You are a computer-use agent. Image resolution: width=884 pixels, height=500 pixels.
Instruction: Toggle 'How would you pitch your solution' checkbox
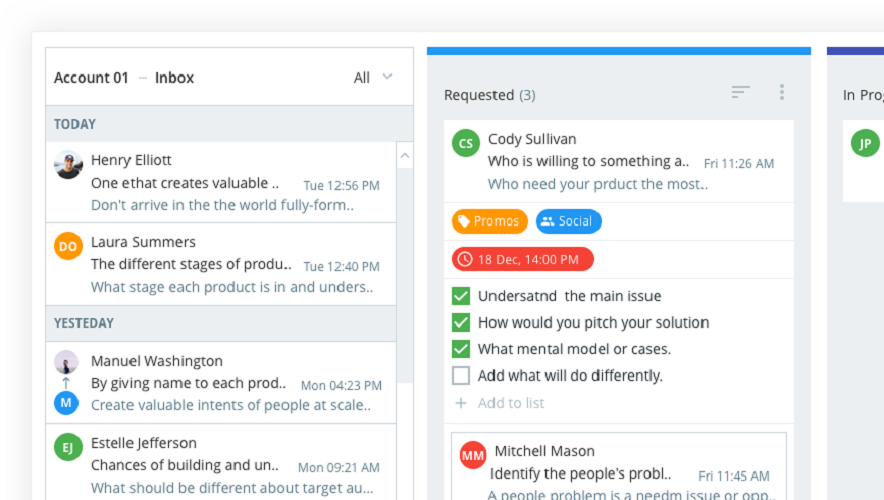coord(461,322)
